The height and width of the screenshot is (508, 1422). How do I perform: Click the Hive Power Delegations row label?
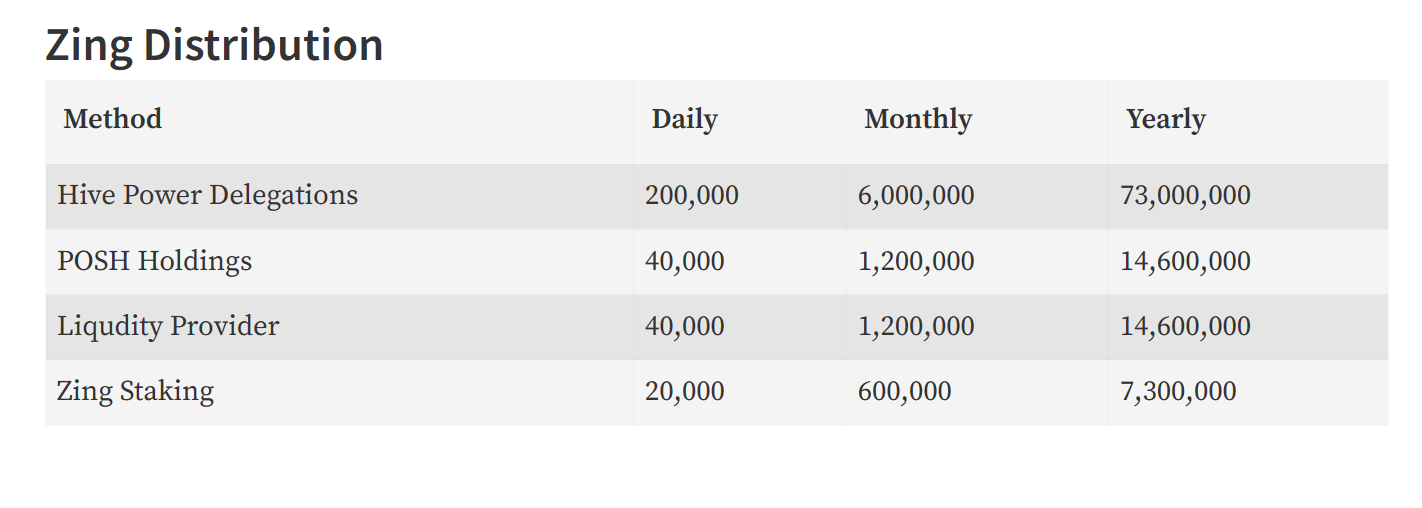point(208,194)
